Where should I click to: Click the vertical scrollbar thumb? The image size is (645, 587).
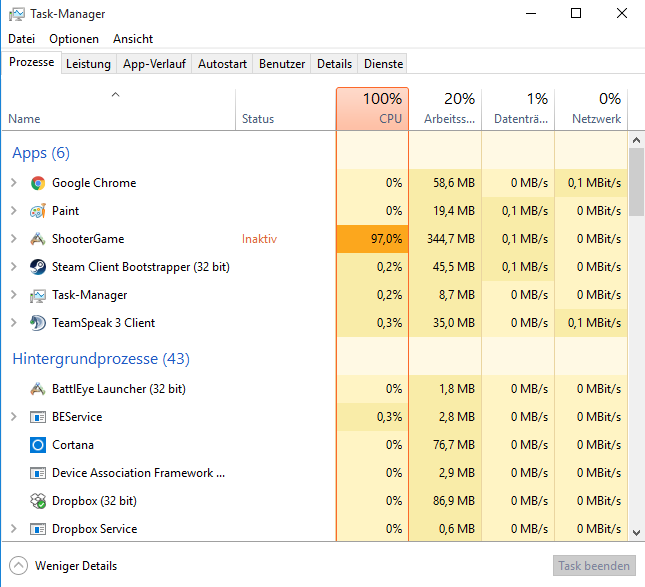click(x=636, y=182)
